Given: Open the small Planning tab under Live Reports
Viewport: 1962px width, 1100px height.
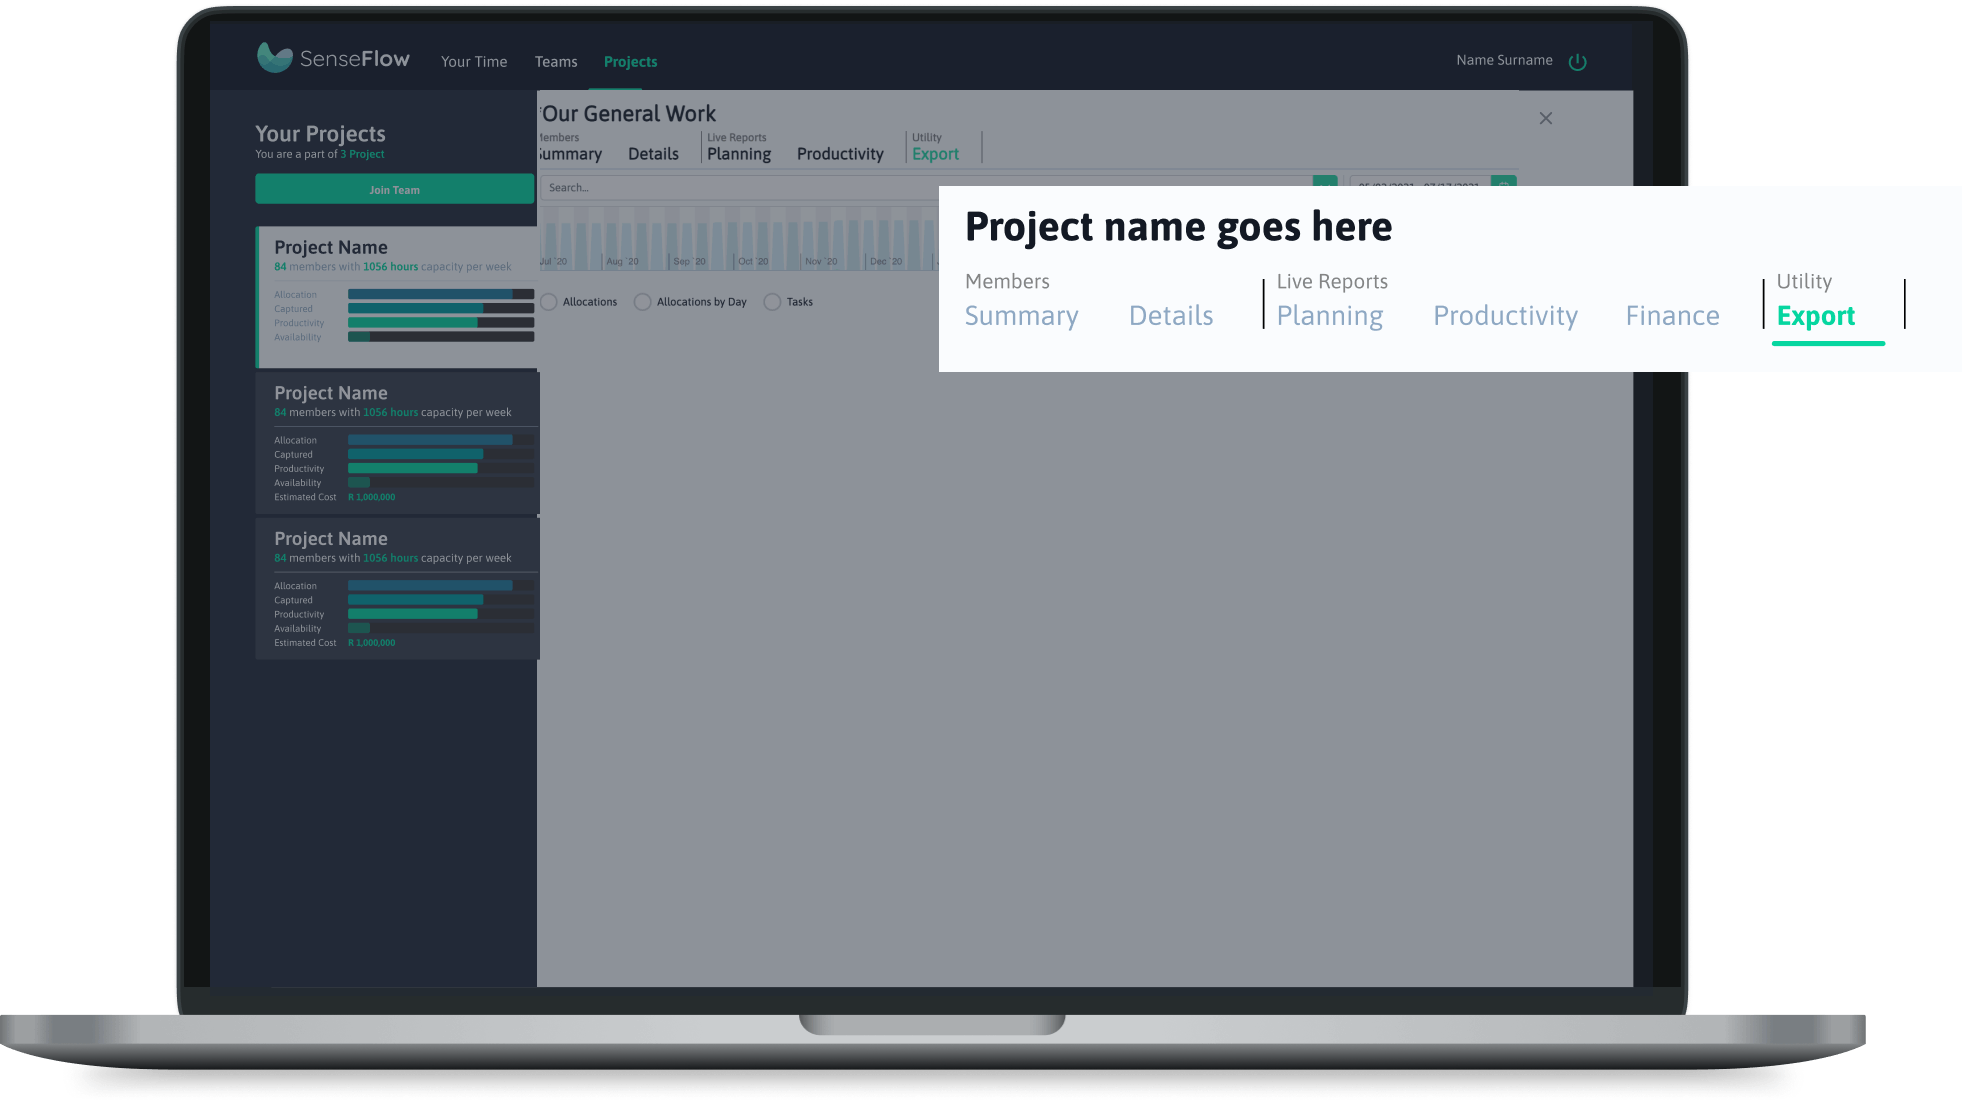Looking at the screenshot, I should pyautogui.click(x=738, y=154).
